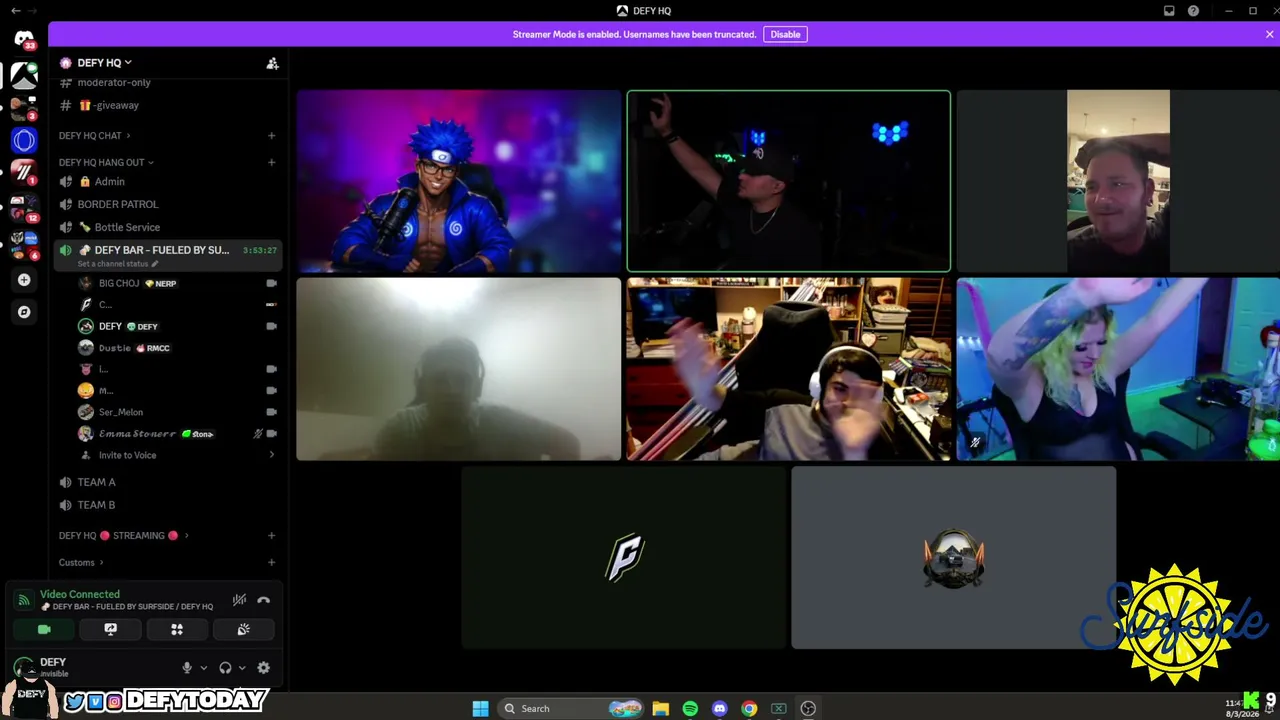Open Discord direct messages home icon

coord(24,38)
